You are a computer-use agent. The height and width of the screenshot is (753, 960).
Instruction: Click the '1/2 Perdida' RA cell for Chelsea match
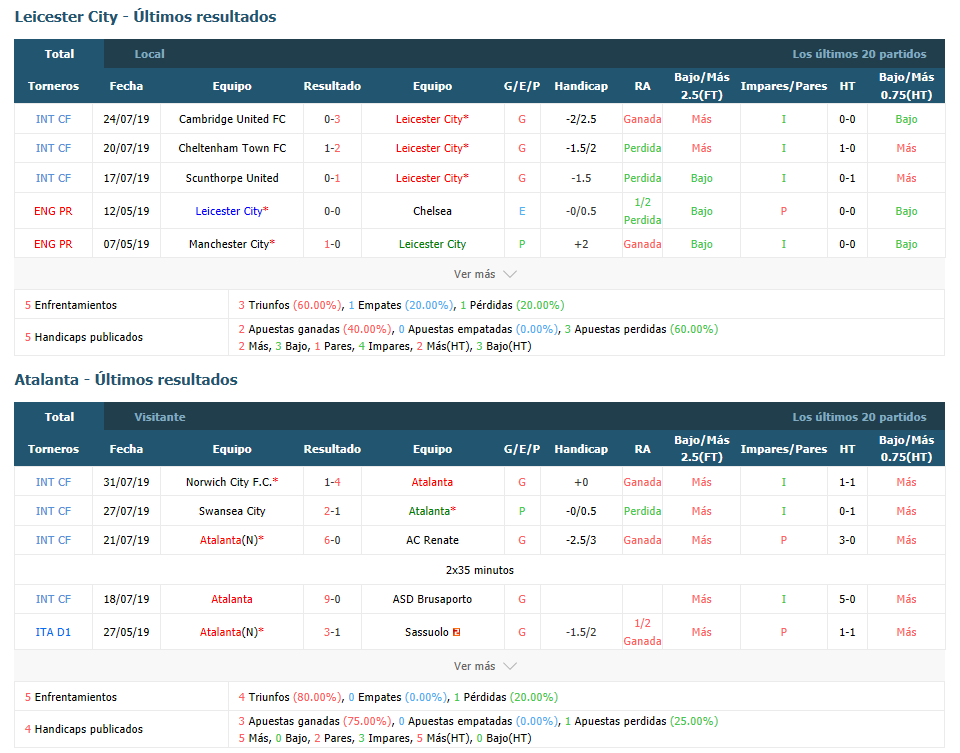tap(642, 211)
